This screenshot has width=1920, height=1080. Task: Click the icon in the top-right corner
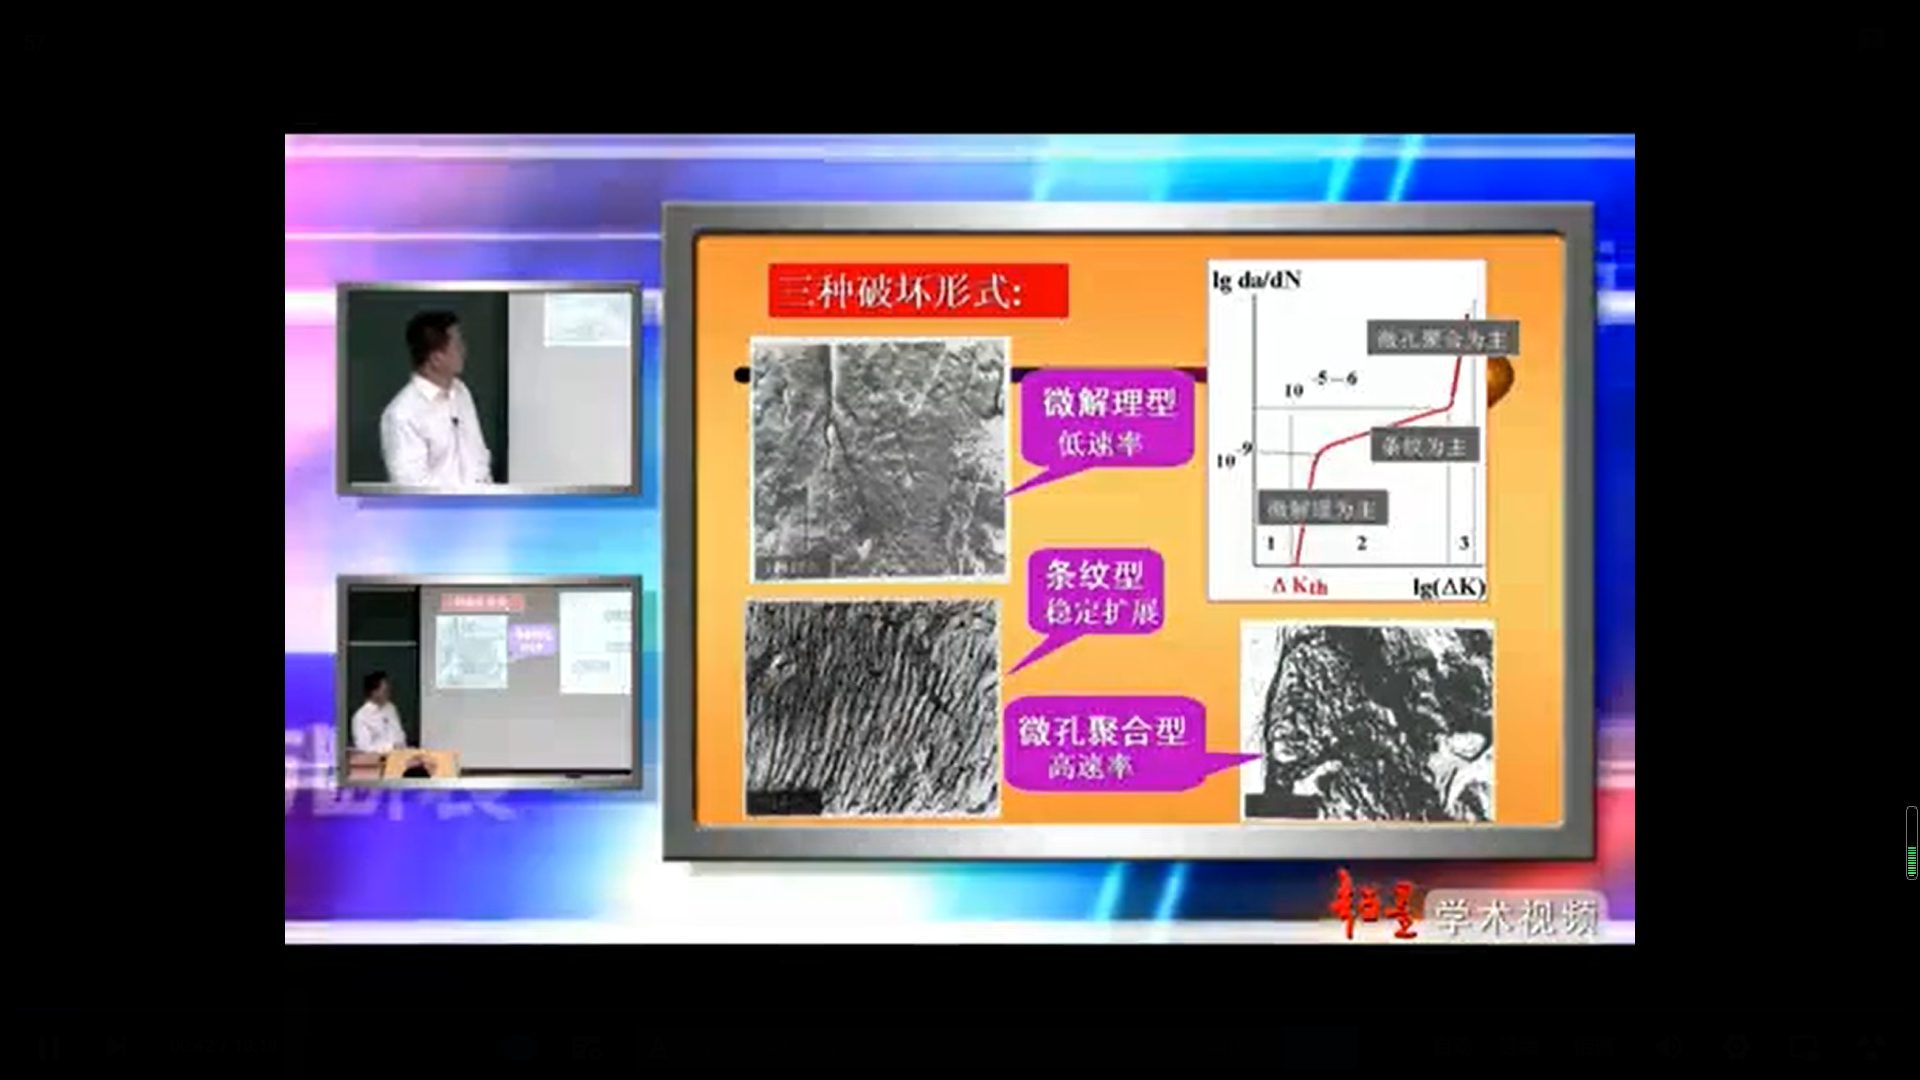click(1870, 40)
